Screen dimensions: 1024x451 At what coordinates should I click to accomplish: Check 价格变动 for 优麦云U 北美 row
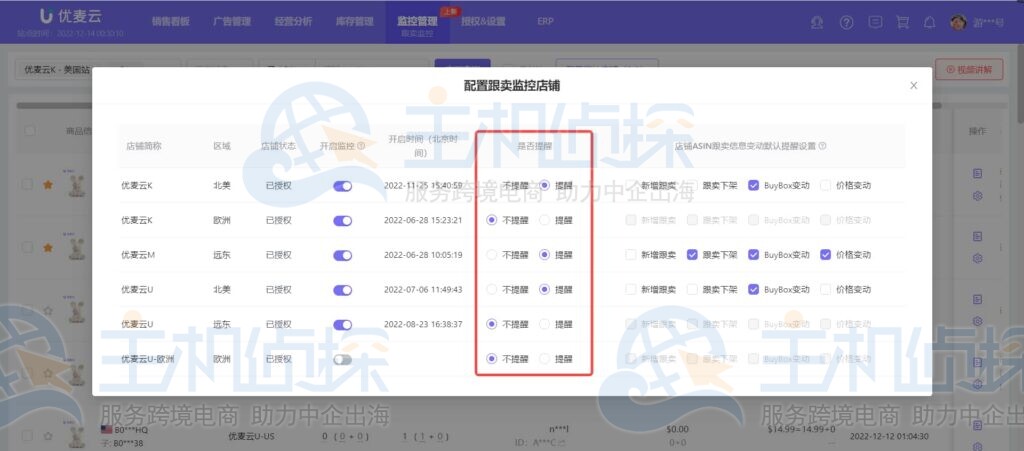tap(825, 289)
